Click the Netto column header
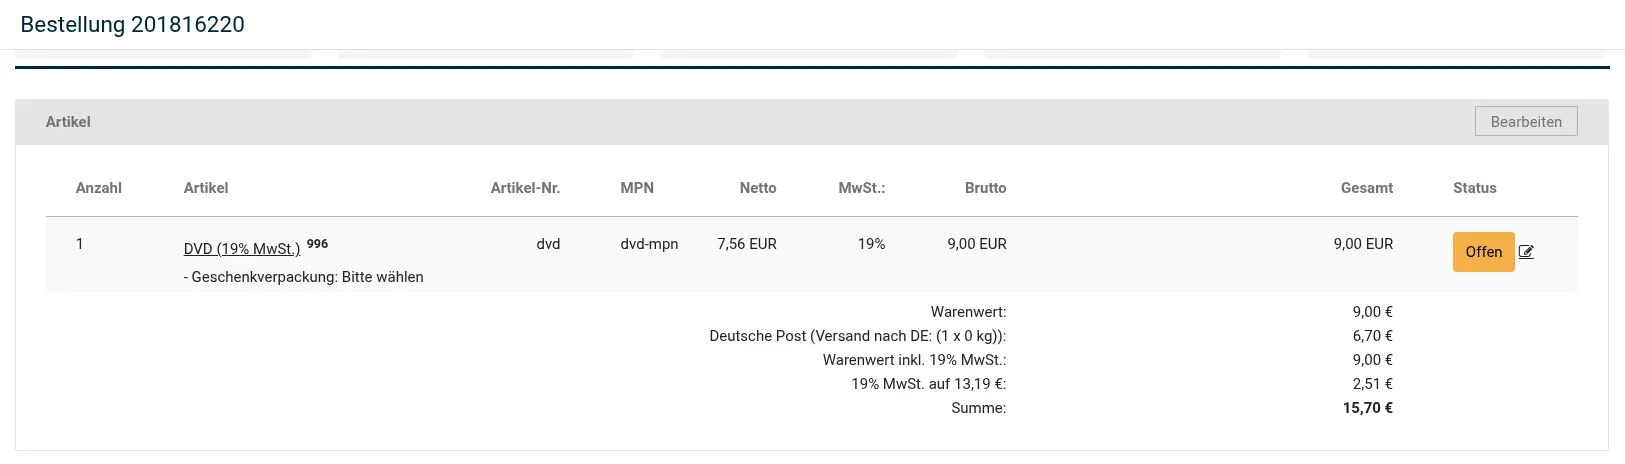The image size is (1625, 464). pyautogui.click(x=758, y=188)
